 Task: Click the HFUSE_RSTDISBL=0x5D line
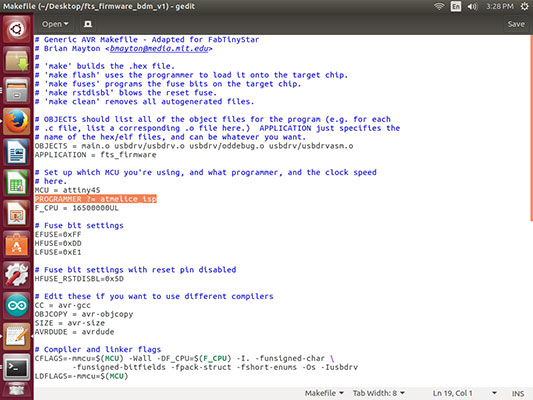79,279
